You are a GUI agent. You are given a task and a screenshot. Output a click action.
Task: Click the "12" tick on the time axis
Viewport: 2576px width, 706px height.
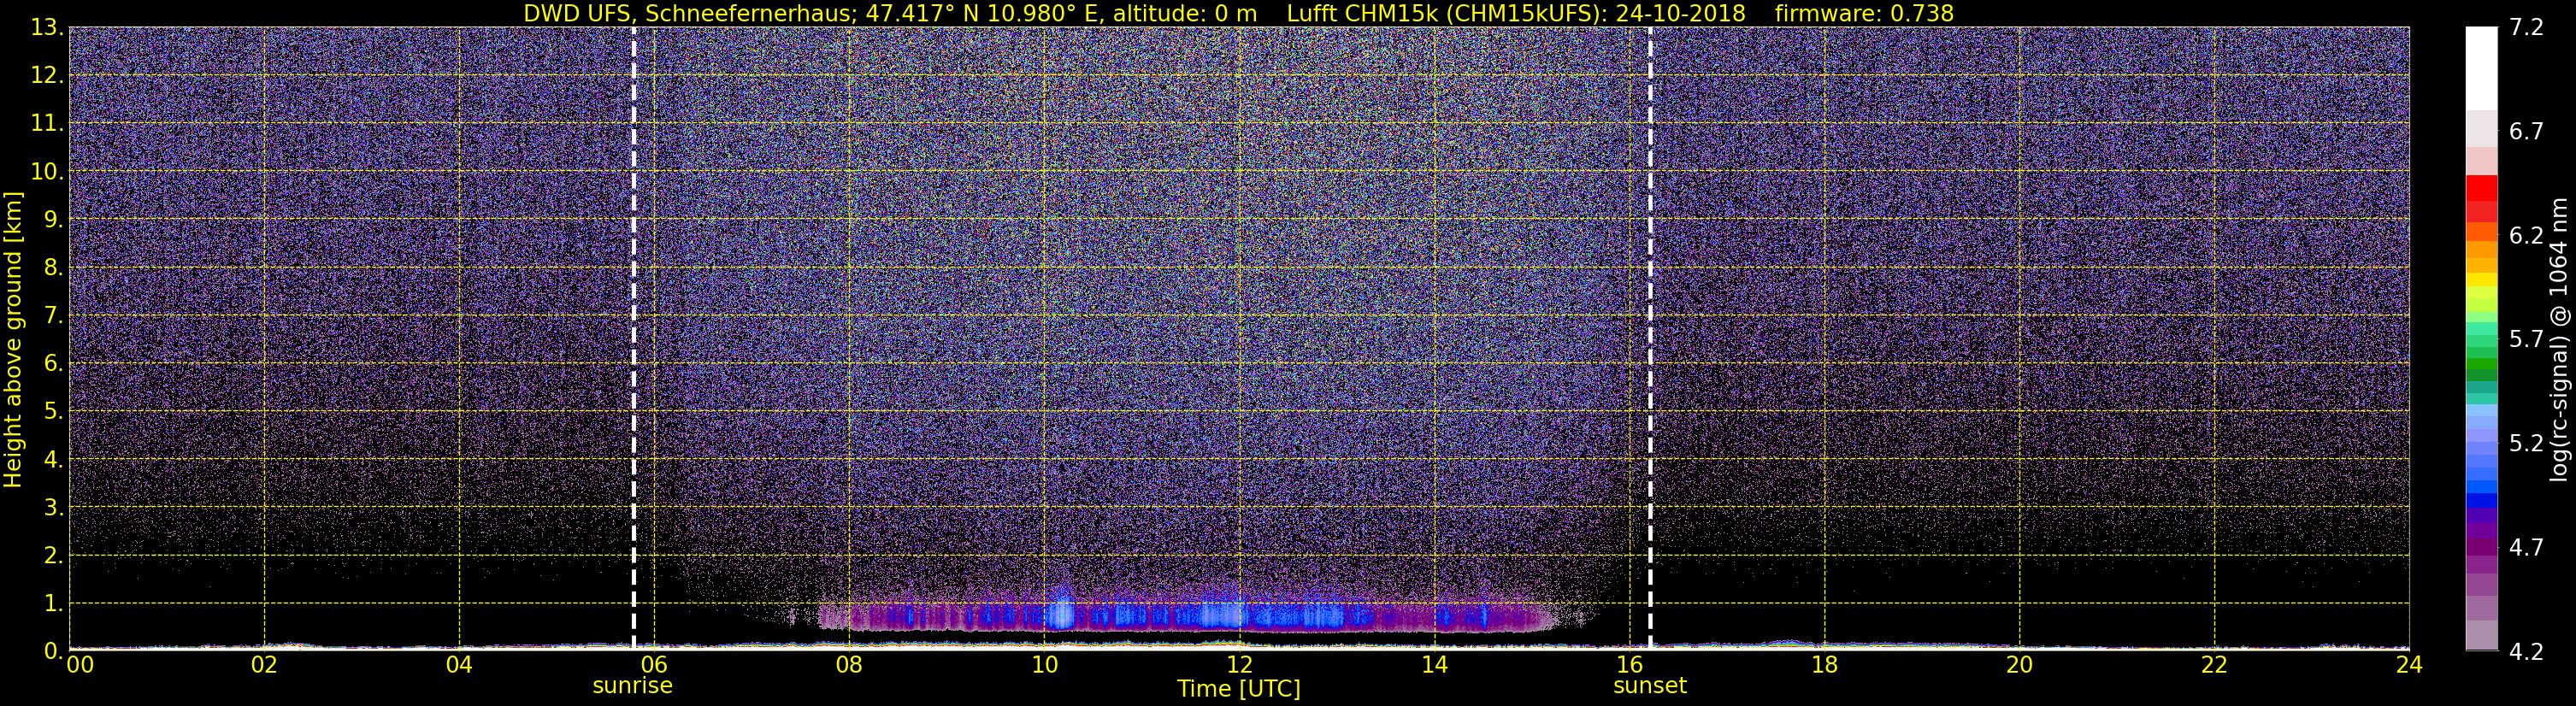coord(1239,665)
